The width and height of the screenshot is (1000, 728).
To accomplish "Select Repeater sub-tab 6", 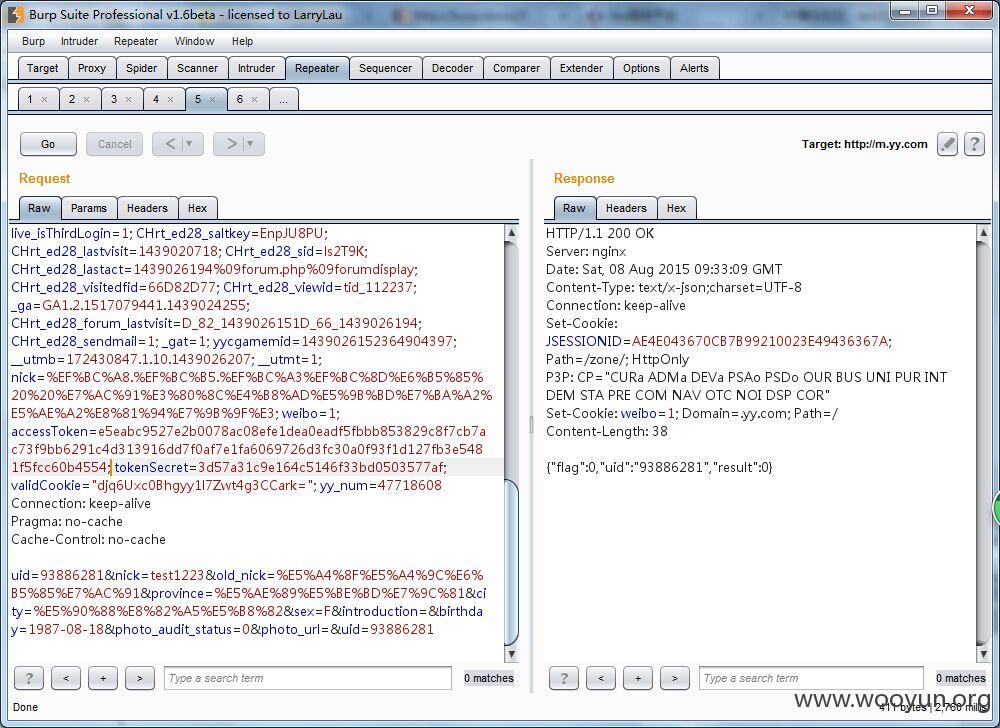I will (x=240, y=99).
